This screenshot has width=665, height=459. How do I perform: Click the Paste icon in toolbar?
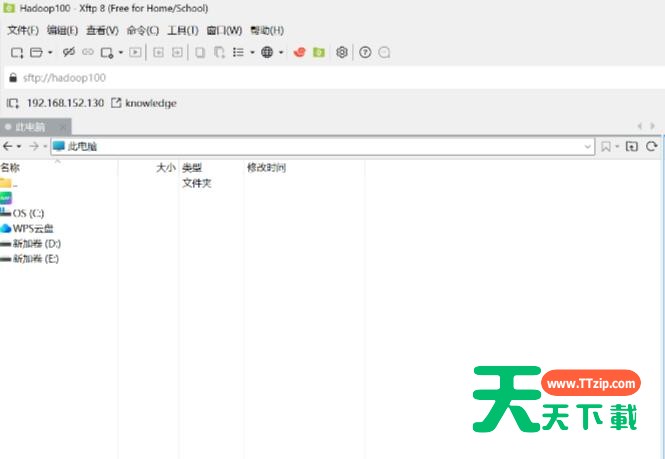tap(219, 53)
